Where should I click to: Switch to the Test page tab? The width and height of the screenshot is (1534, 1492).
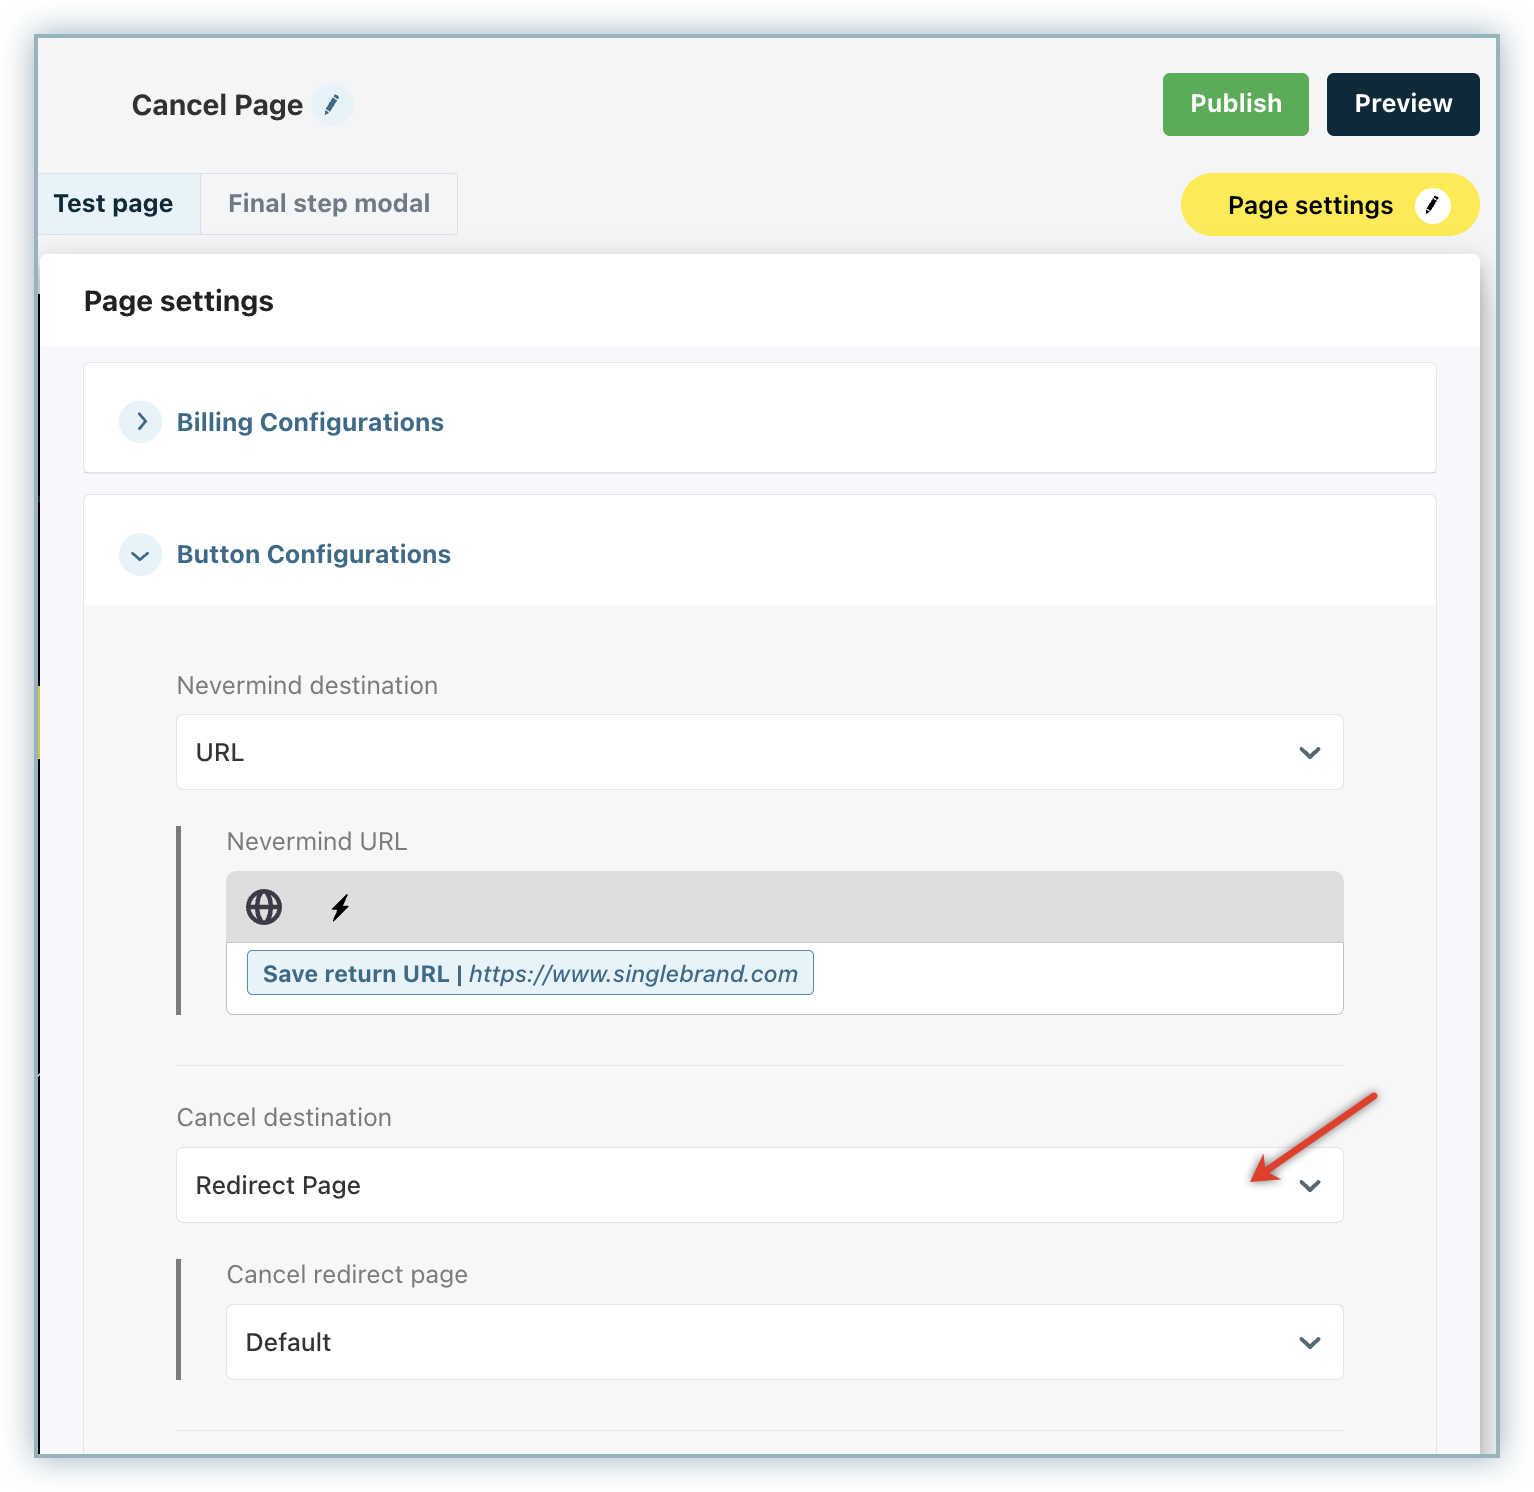click(x=114, y=204)
